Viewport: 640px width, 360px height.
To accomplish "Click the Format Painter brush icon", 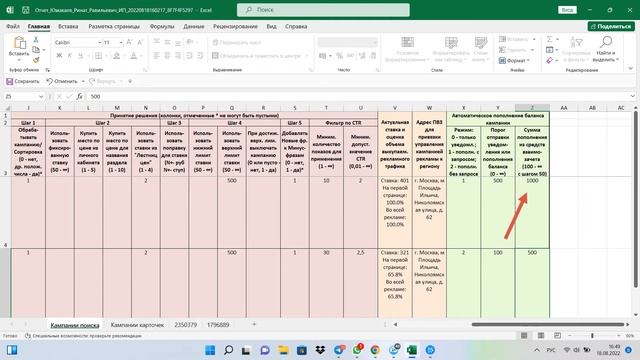I will coord(36,60).
